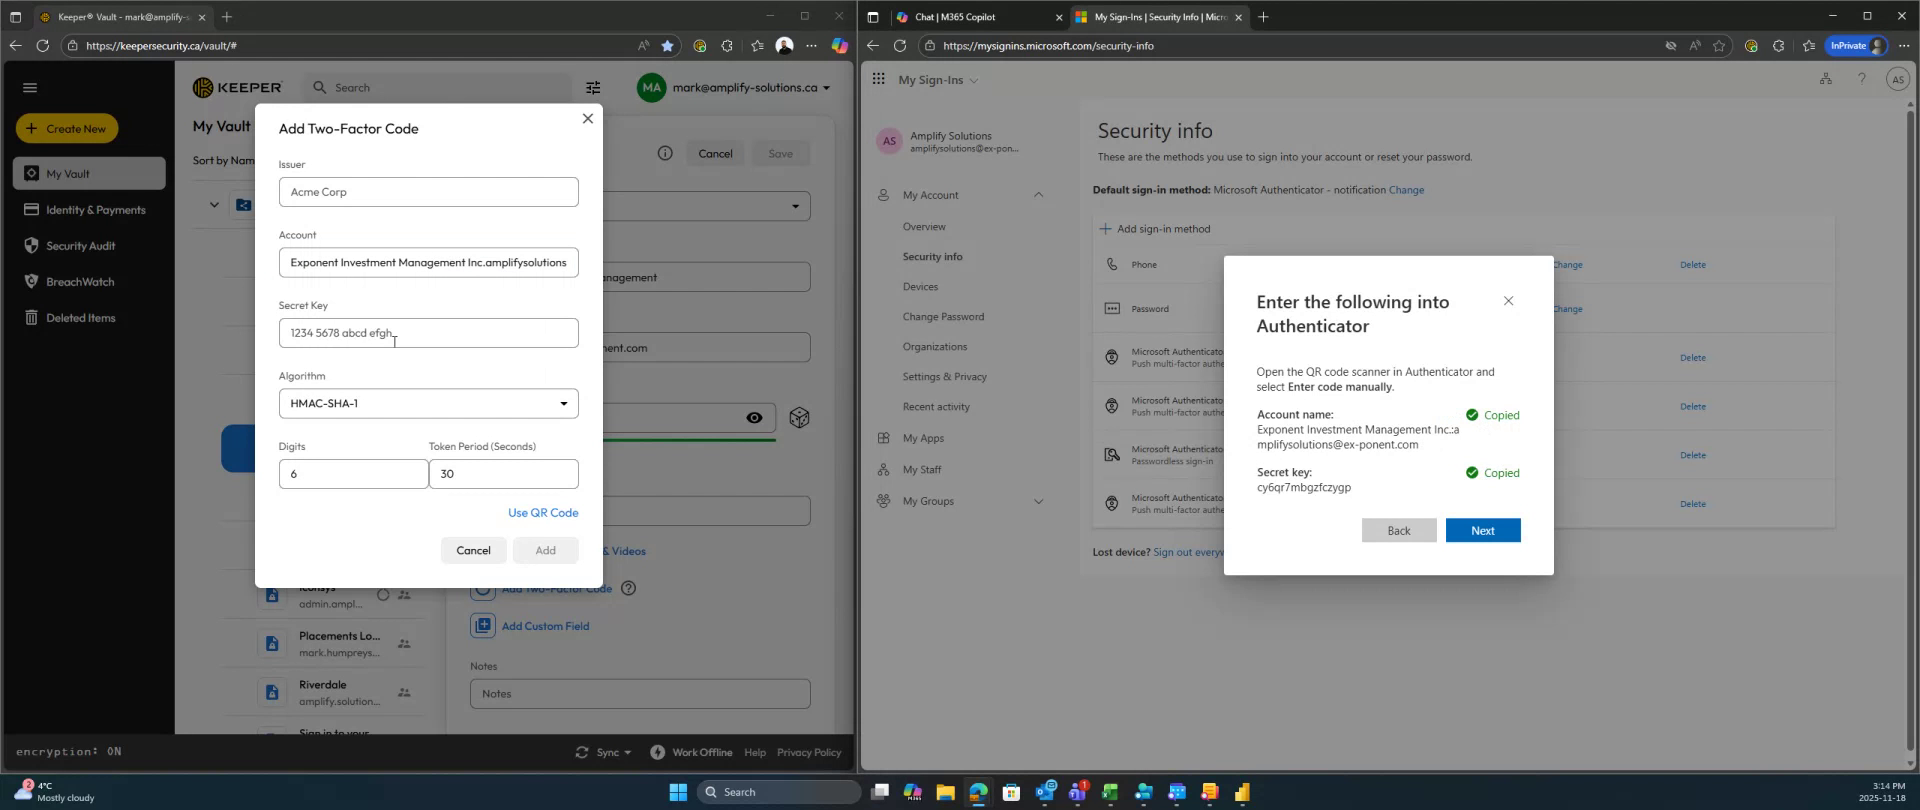Open Excel from the taskbar
This screenshot has width=1920, height=810.
1110,792
